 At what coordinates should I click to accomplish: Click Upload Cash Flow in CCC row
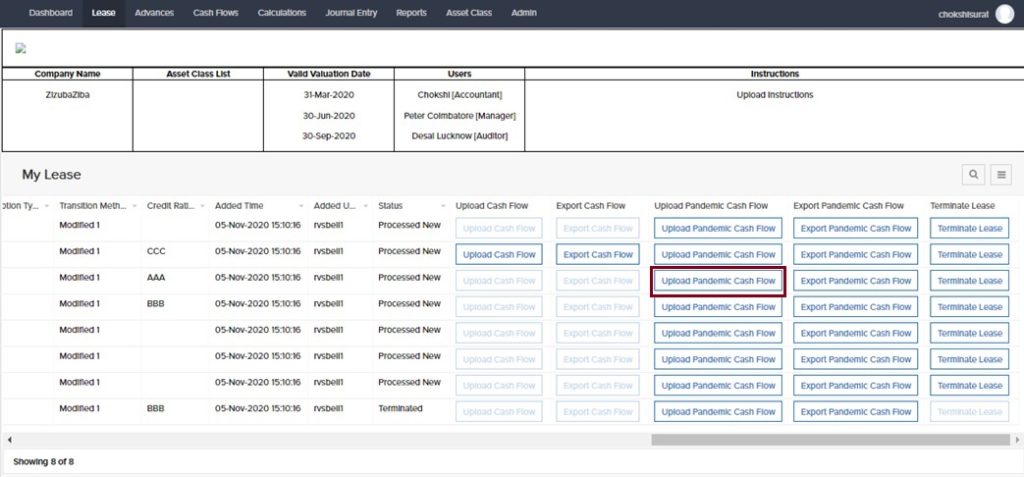pyautogui.click(x=499, y=255)
